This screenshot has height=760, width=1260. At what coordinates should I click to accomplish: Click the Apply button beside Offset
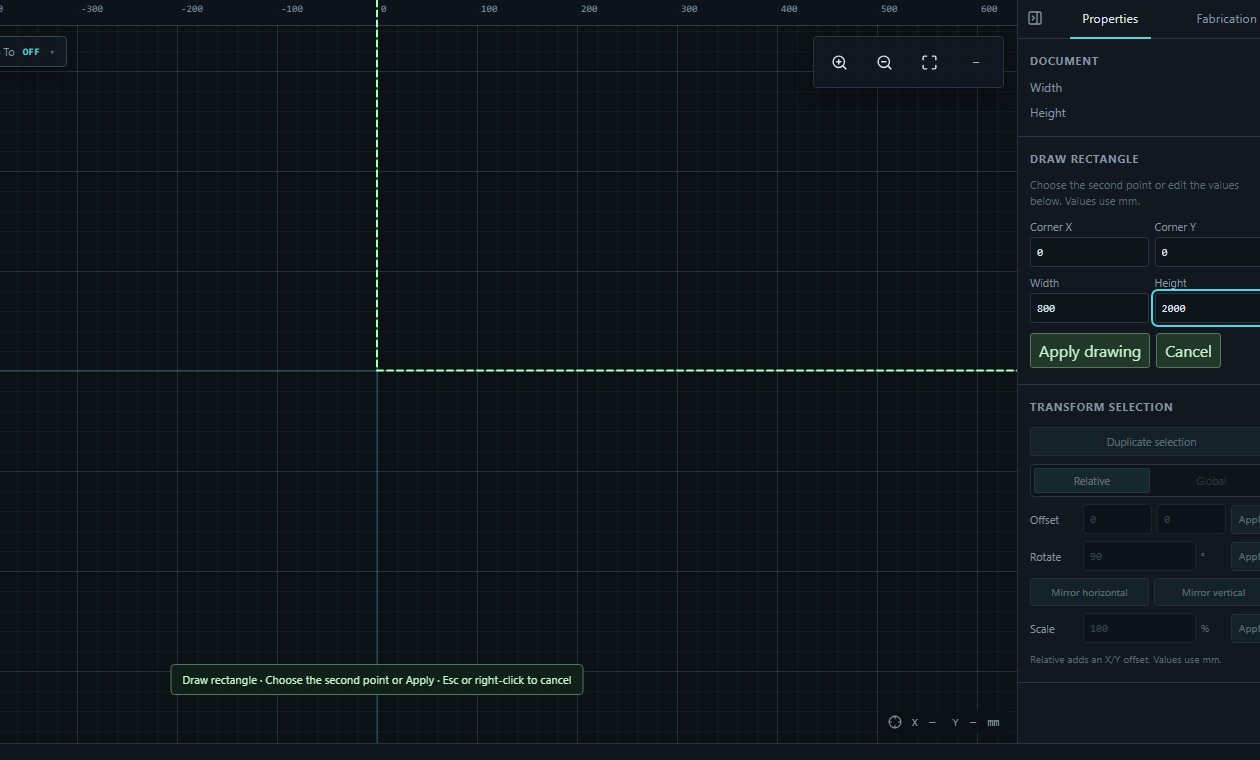pyautogui.click(x=1246, y=519)
